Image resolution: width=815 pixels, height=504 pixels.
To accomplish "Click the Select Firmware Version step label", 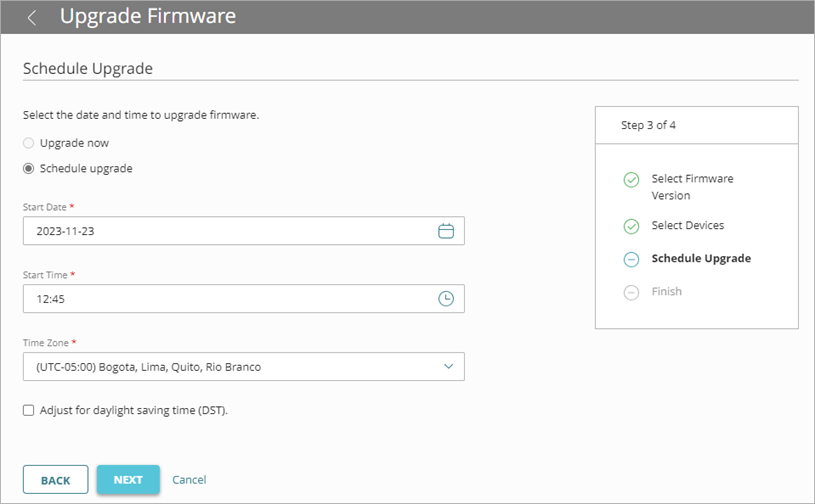I will (x=692, y=187).
